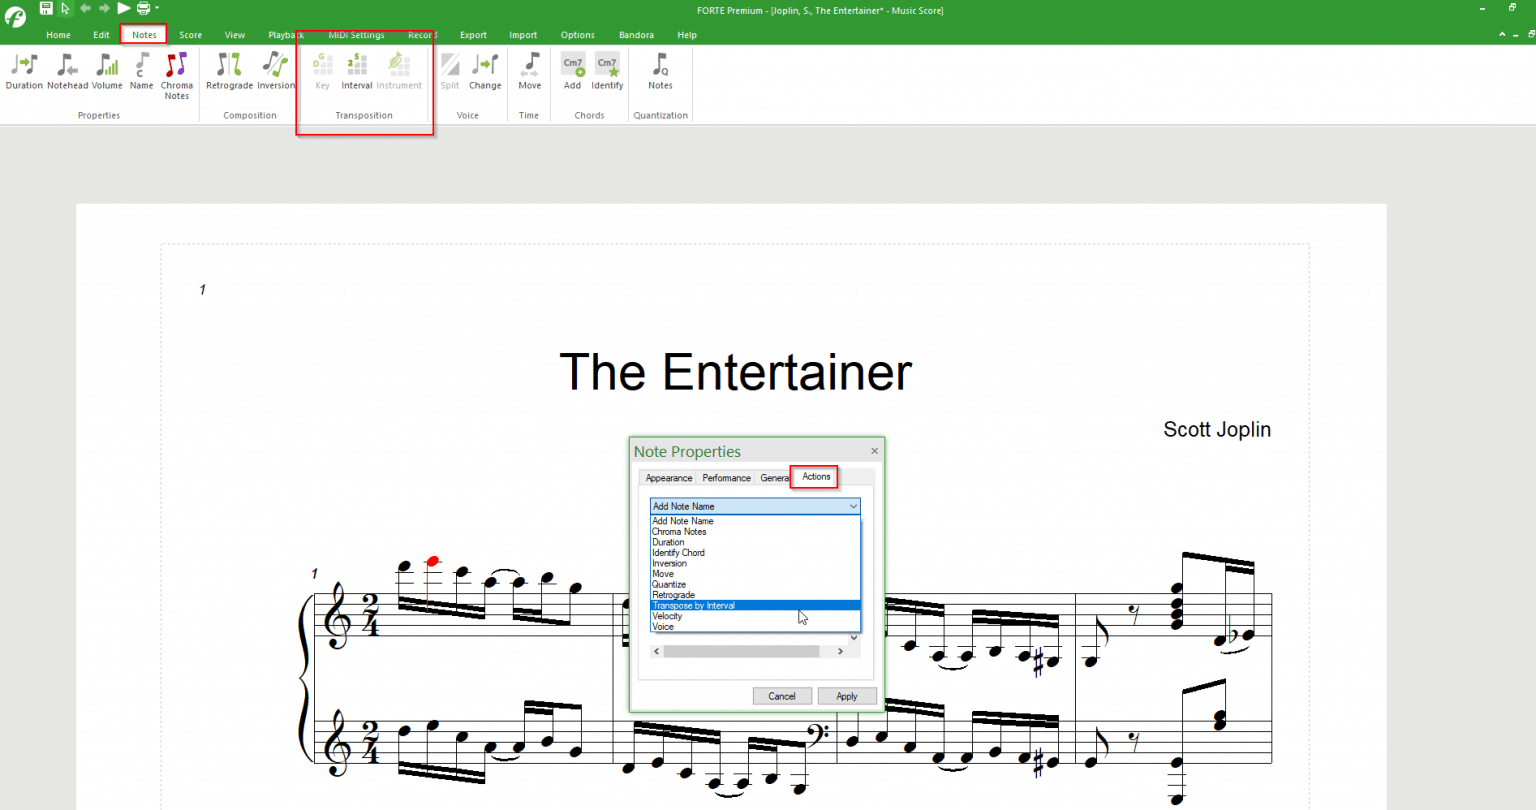Click the Instrument transposition icon
Viewport: 1536px width, 810px height.
[399, 71]
